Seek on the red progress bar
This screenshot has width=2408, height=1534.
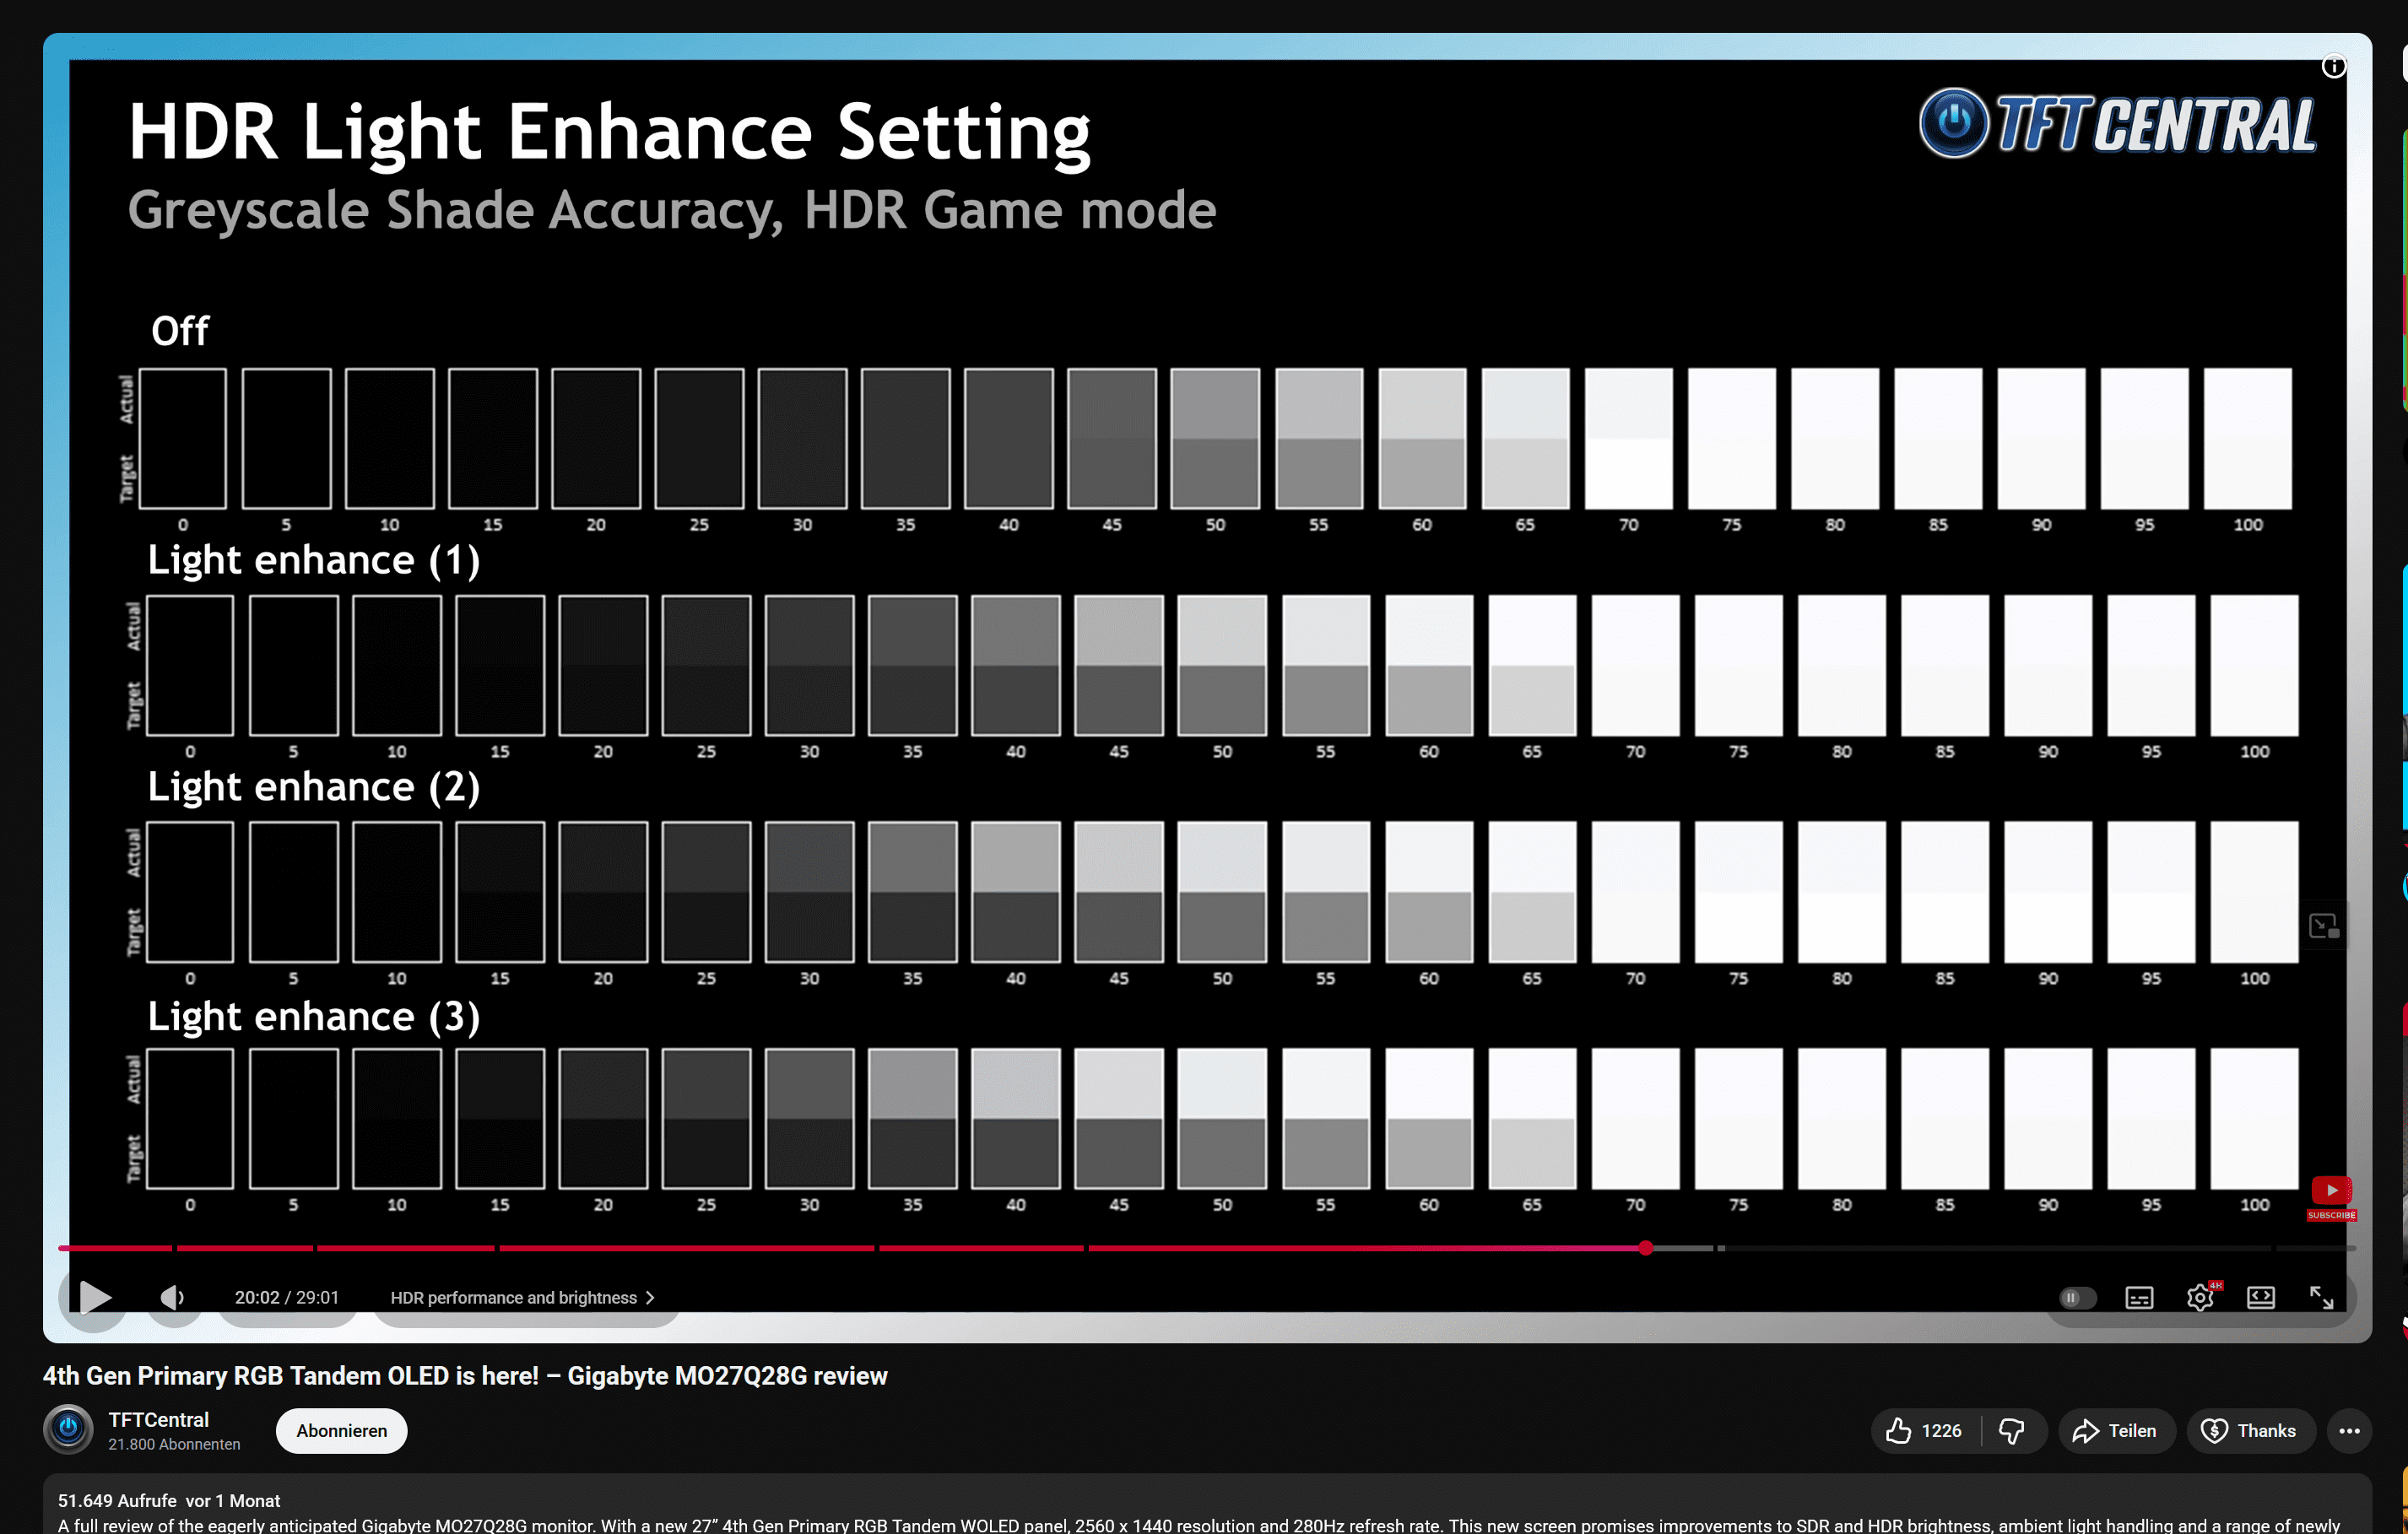(1000, 1248)
